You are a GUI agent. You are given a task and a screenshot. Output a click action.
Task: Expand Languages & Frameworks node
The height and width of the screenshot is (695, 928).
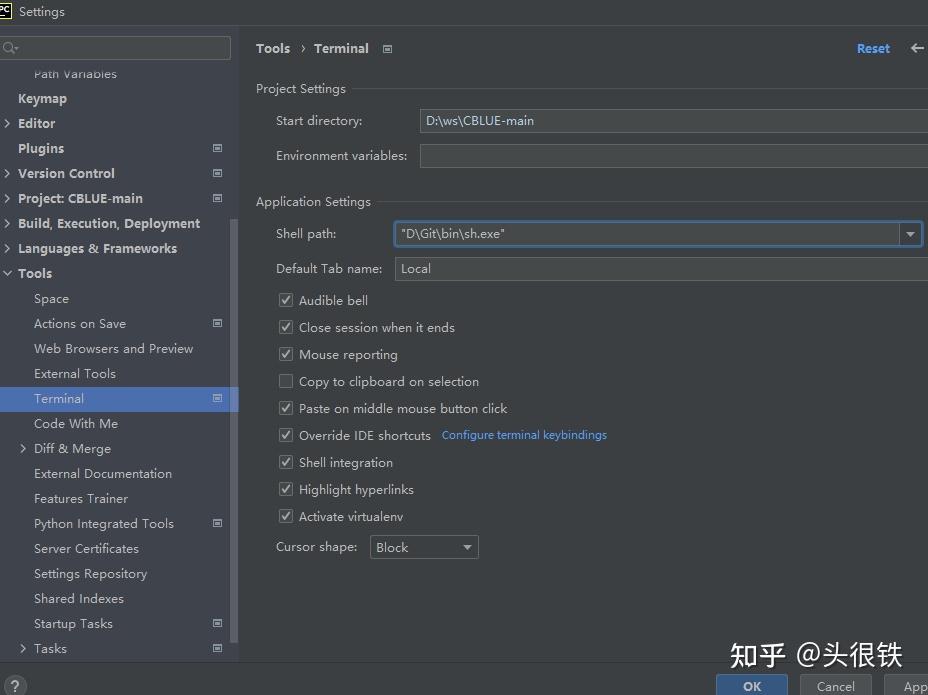click(x=7, y=248)
